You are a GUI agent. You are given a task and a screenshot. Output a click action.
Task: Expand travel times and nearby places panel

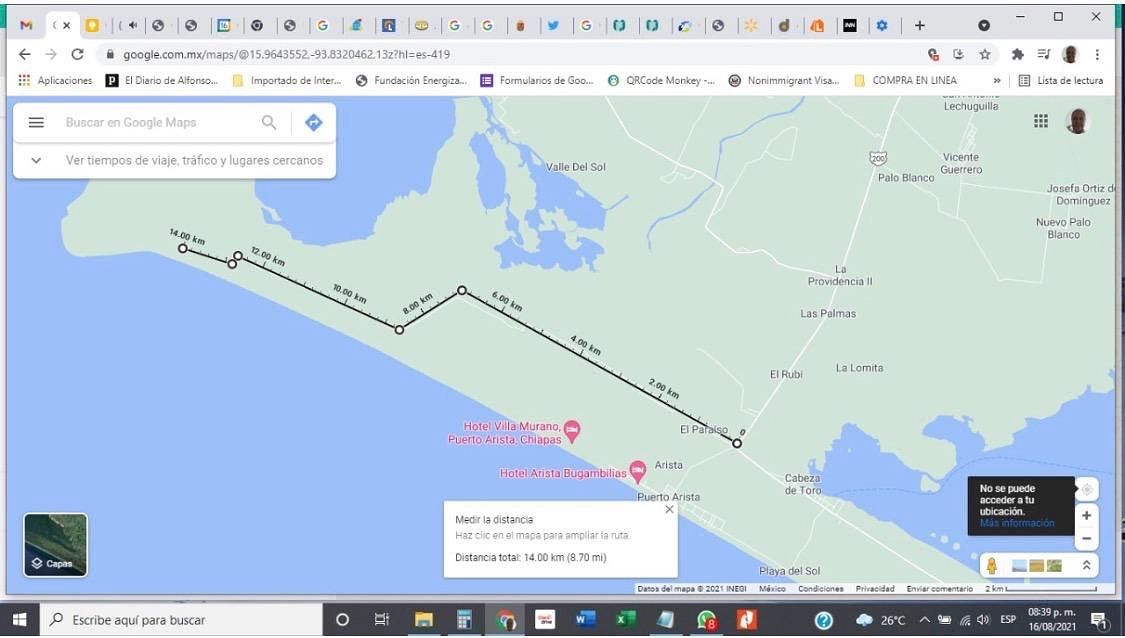click(x=37, y=160)
